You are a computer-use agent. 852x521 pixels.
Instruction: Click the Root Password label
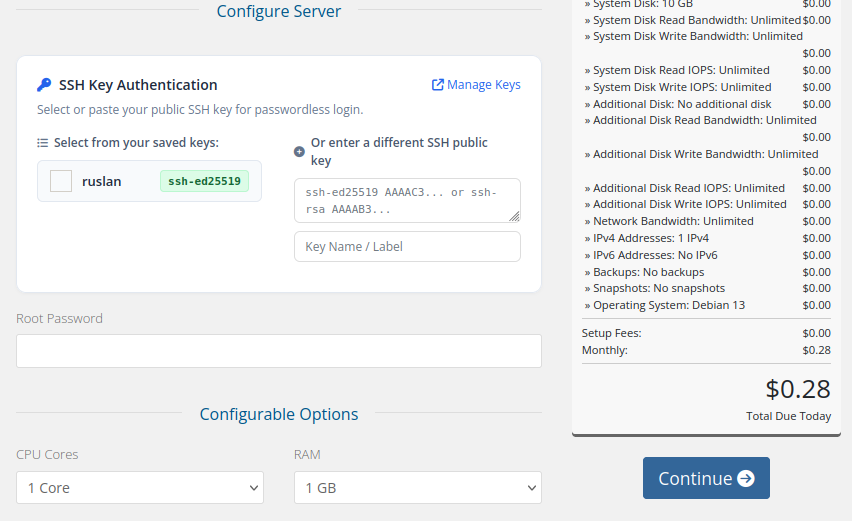pos(59,318)
